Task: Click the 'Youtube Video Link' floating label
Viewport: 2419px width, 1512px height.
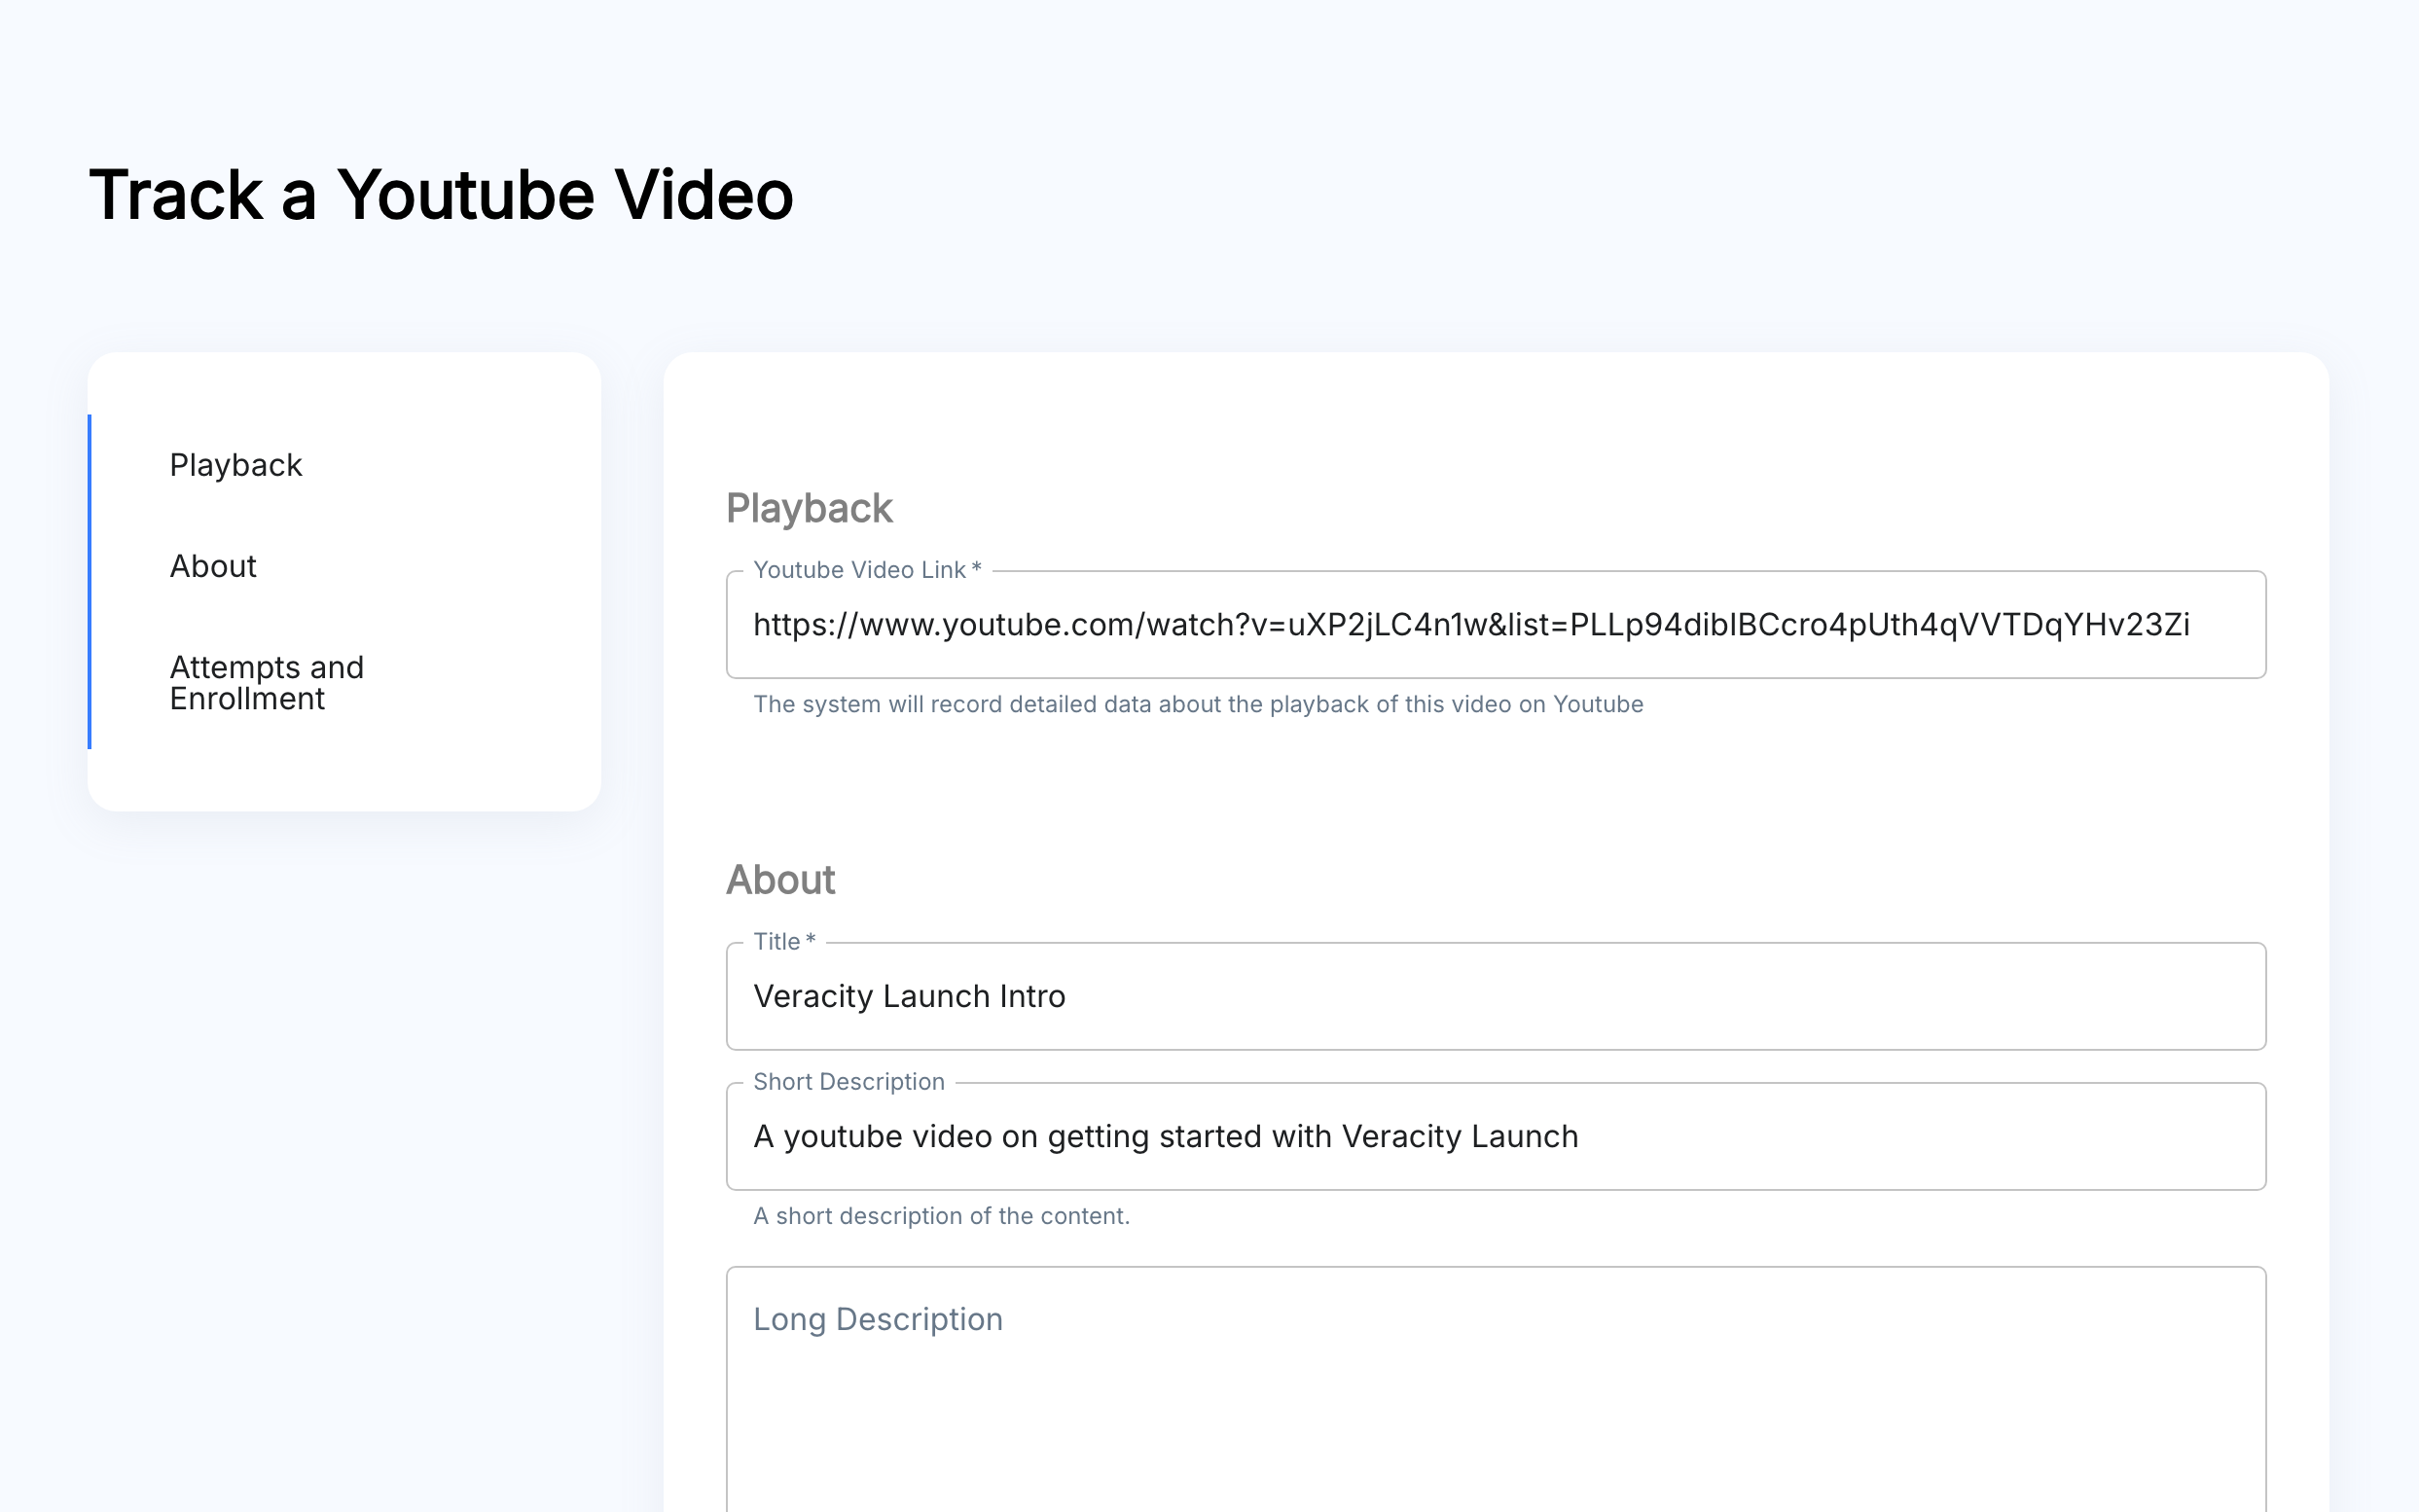Action: click(858, 570)
